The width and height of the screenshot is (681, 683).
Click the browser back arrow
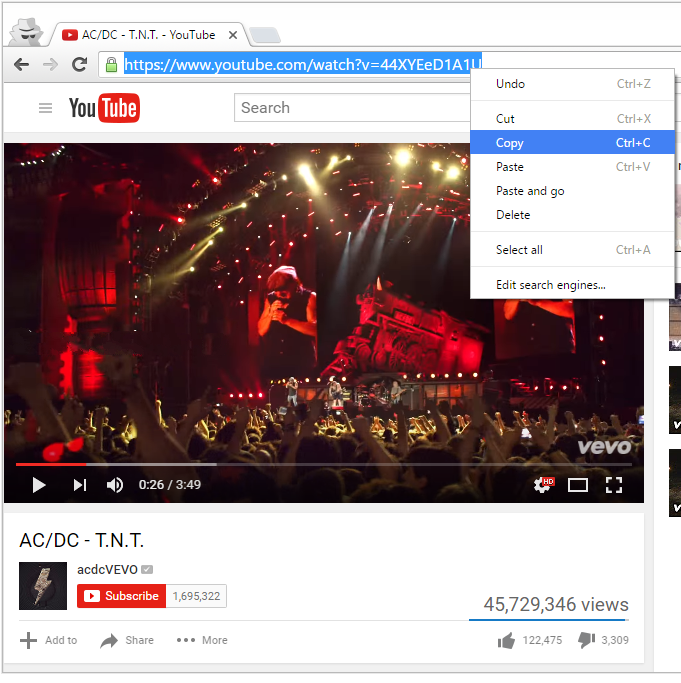pyautogui.click(x=21, y=65)
